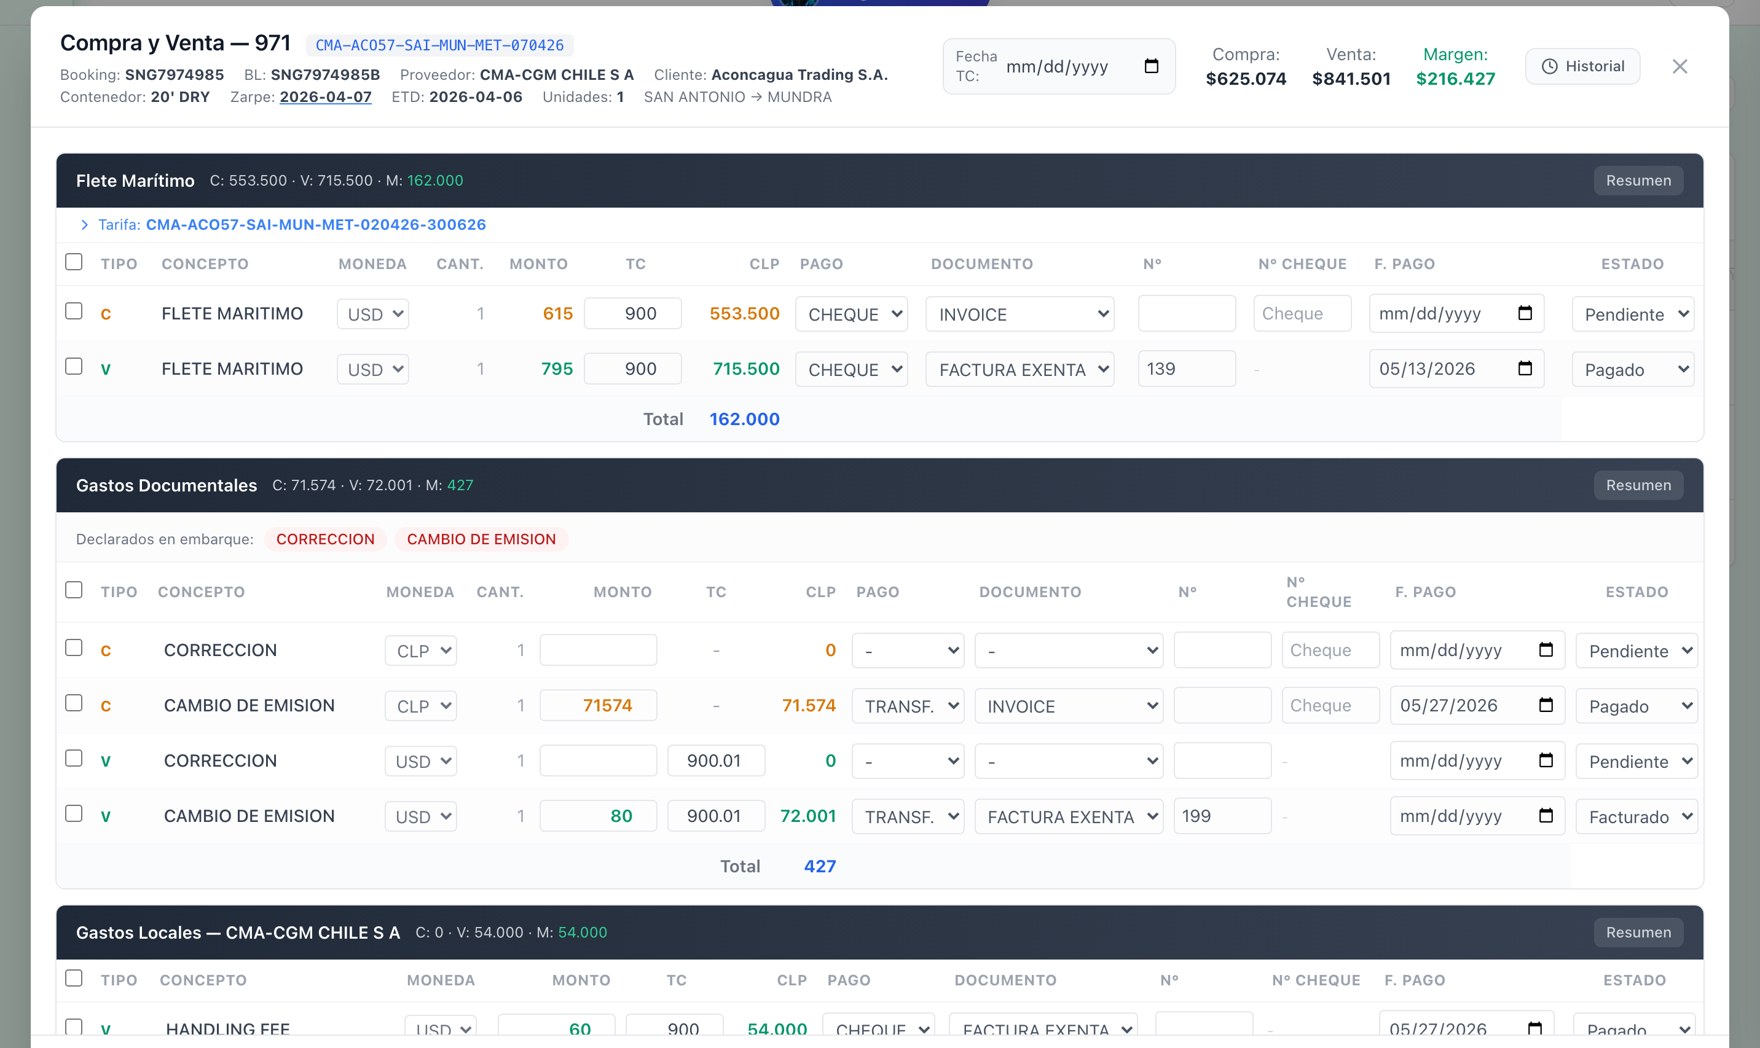Click the Venta value $841.501
This screenshot has width=1760, height=1048.
pyautogui.click(x=1351, y=79)
